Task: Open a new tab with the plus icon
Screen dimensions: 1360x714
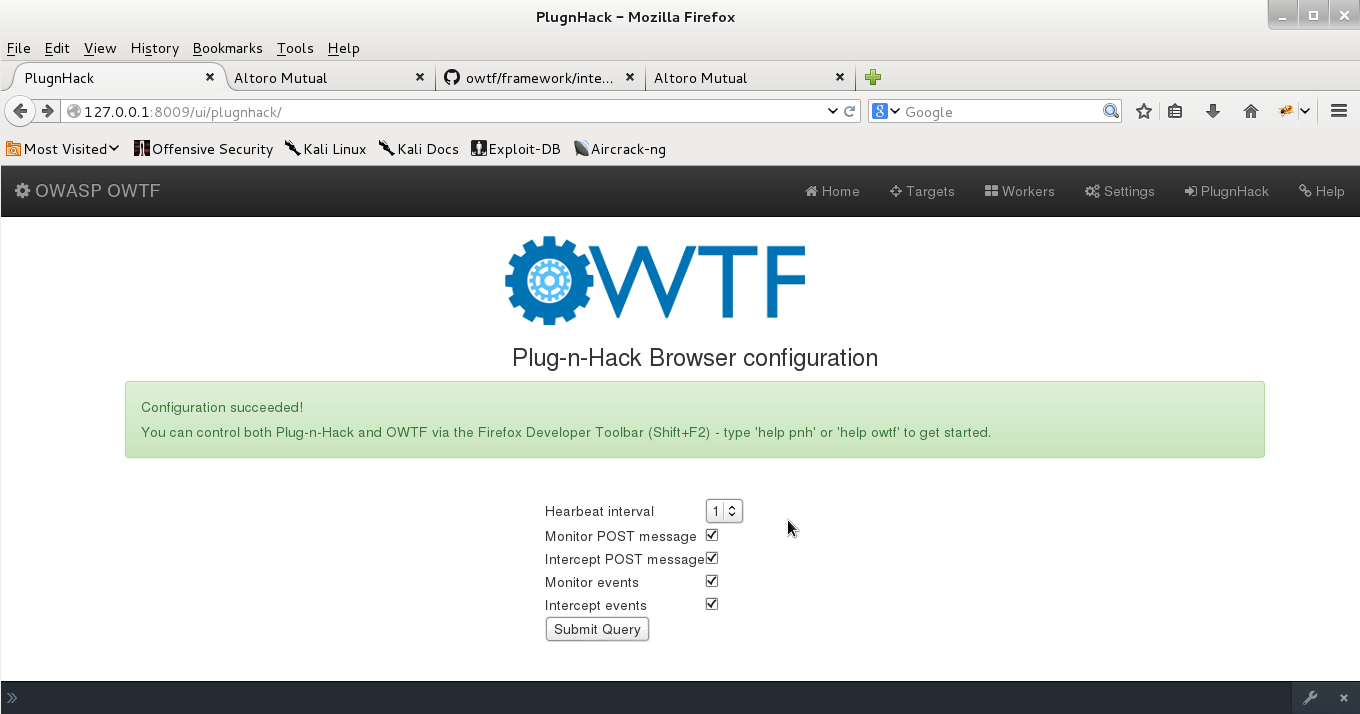Action: tap(873, 77)
